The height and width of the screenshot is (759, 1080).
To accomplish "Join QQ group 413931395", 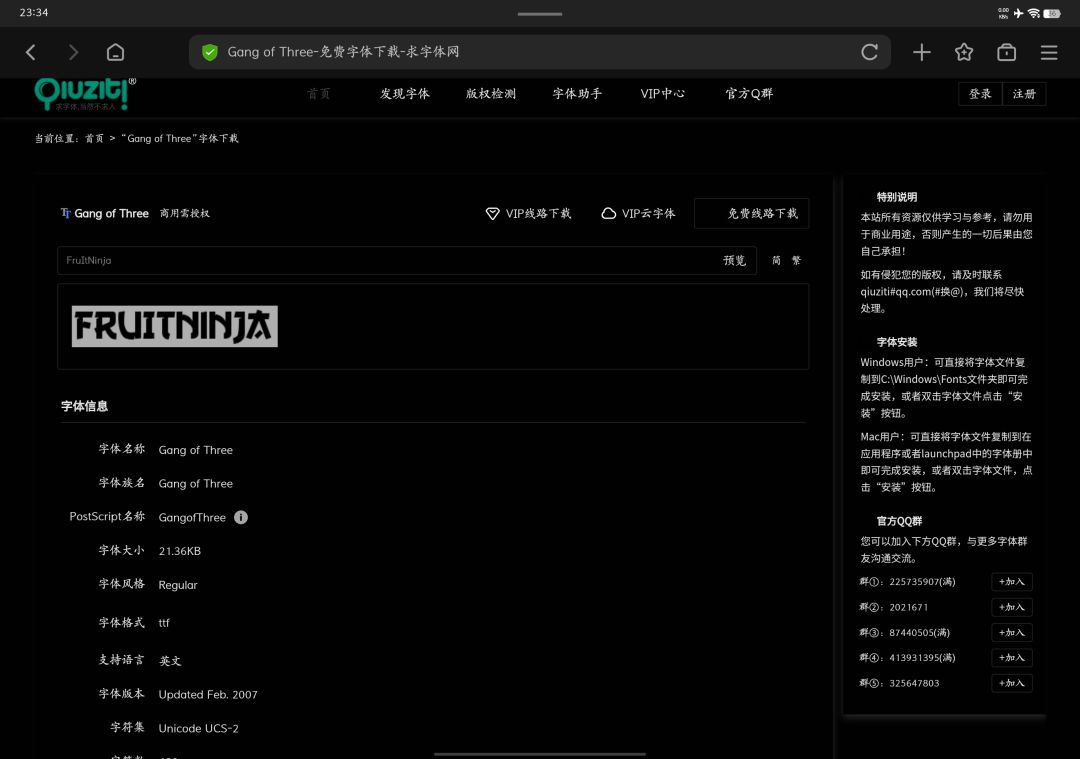I will 1012,658.
